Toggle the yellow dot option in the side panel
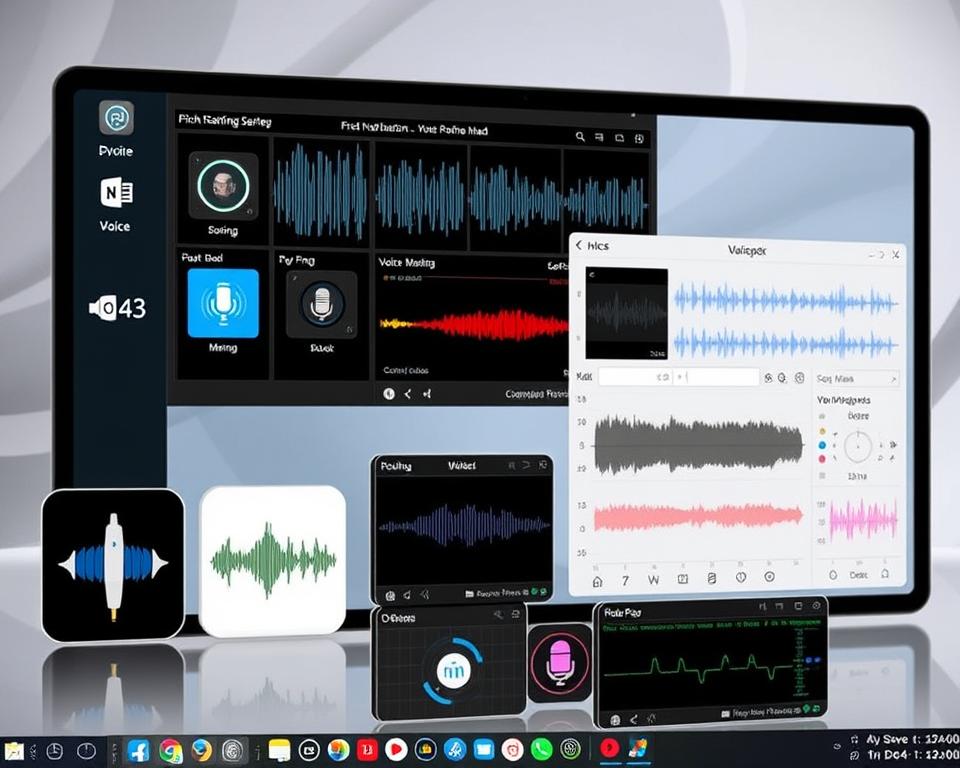The width and height of the screenshot is (960, 768). (822, 431)
